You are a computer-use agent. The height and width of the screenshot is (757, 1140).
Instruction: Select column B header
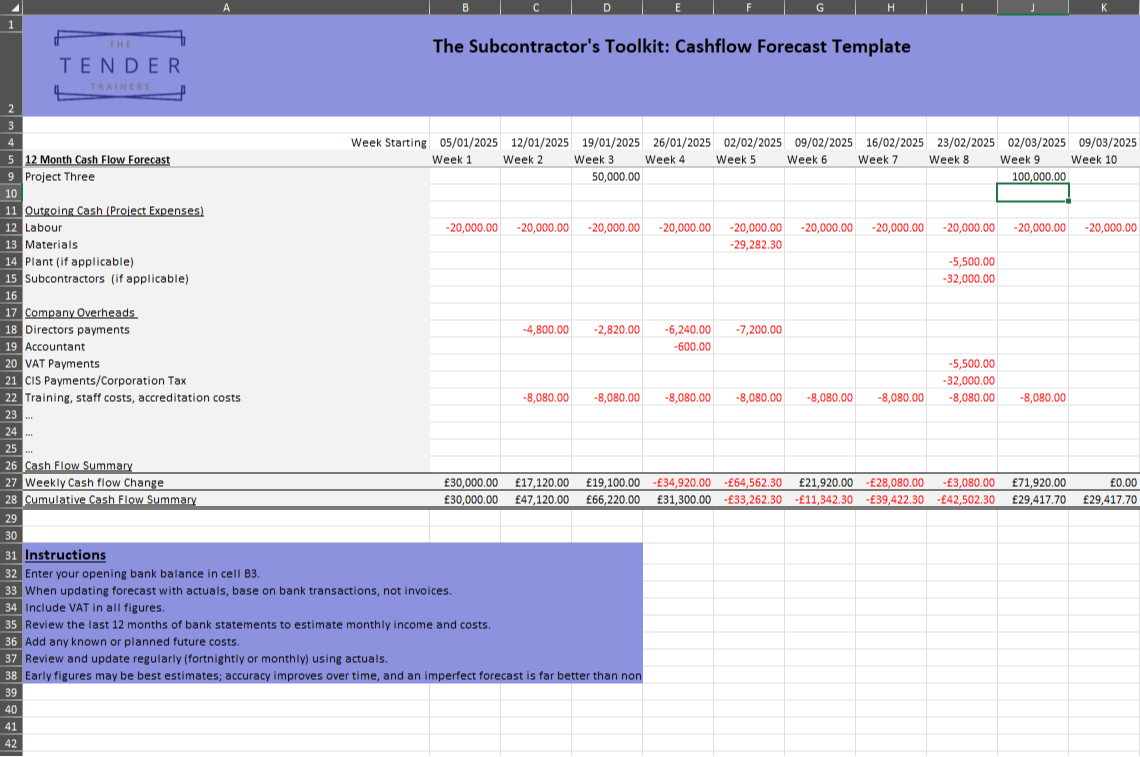coord(464,7)
